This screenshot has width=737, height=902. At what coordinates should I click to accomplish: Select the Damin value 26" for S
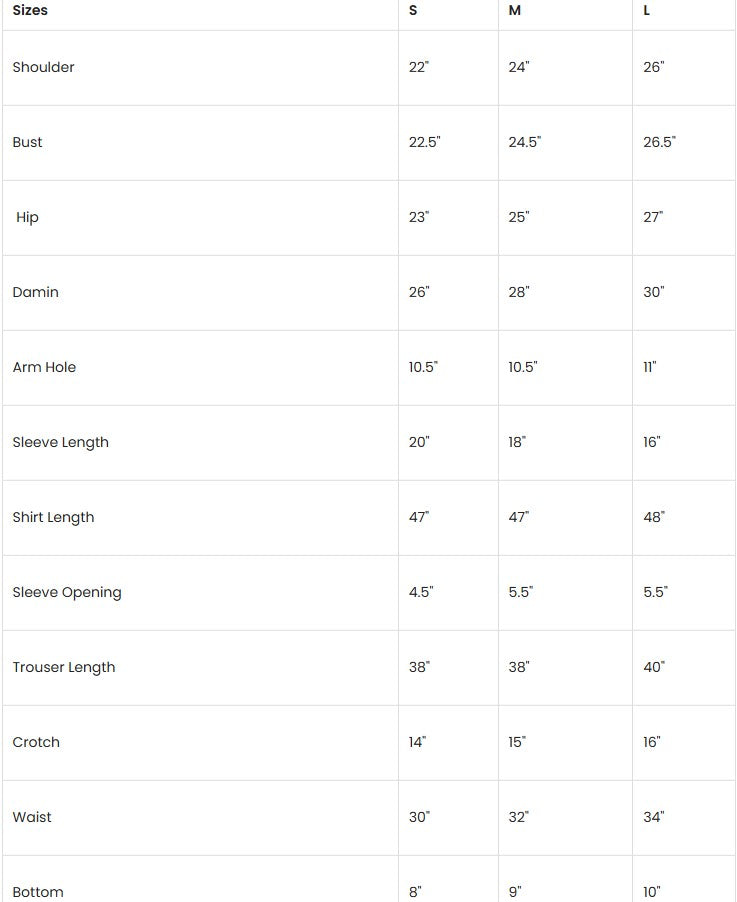coord(419,292)
